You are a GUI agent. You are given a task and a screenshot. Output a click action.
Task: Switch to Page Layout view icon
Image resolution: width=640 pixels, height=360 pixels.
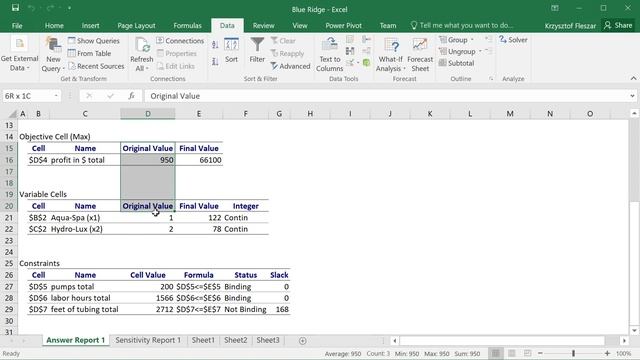[x=511, y=353]
